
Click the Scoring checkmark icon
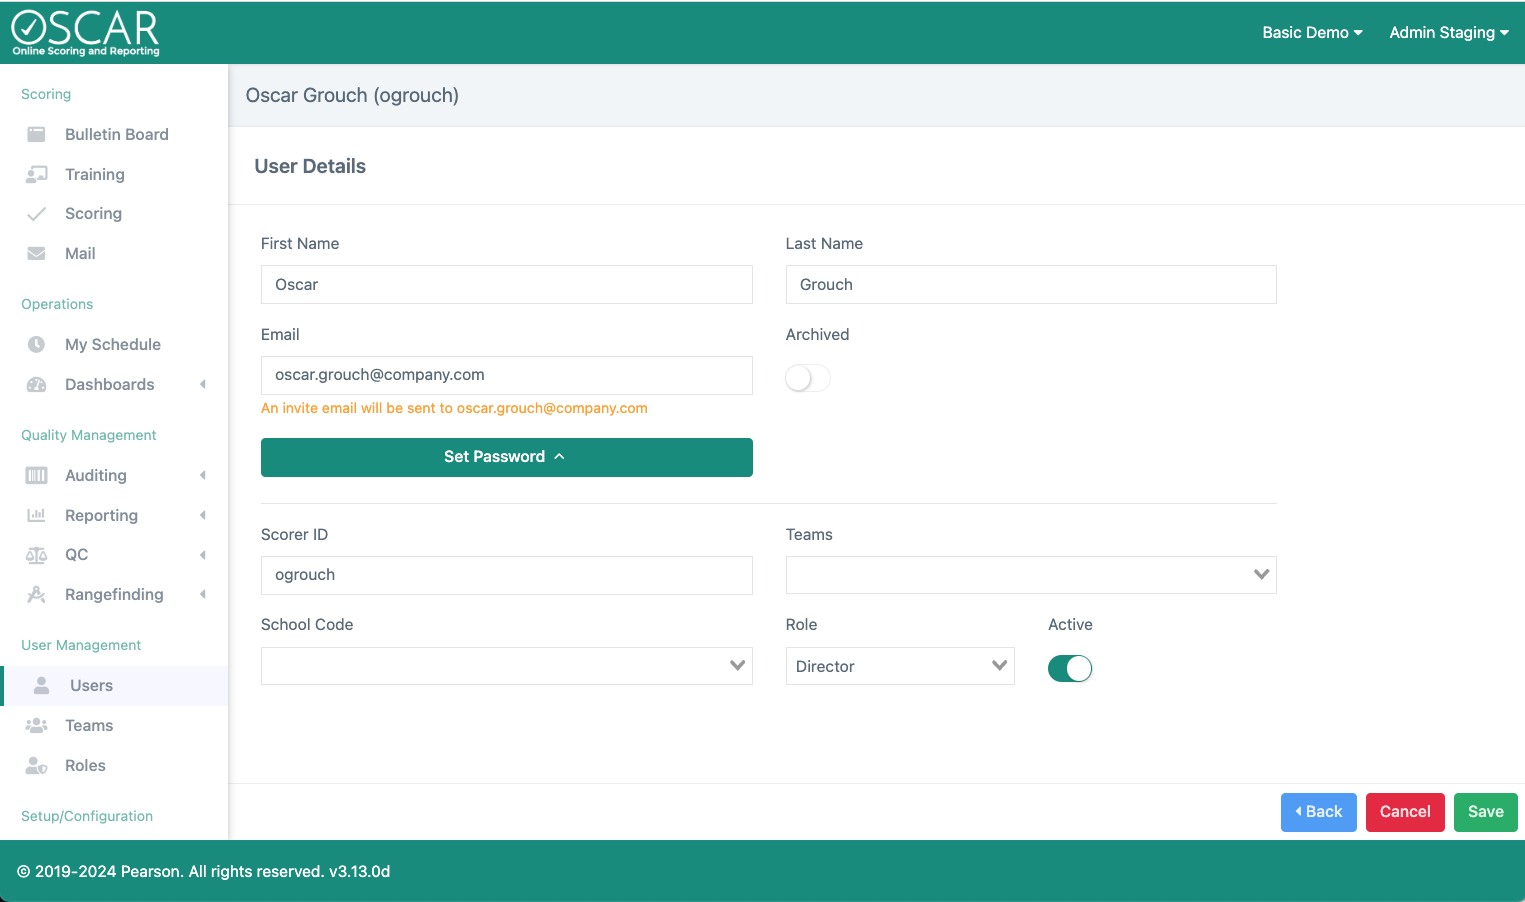click(37, 214)
